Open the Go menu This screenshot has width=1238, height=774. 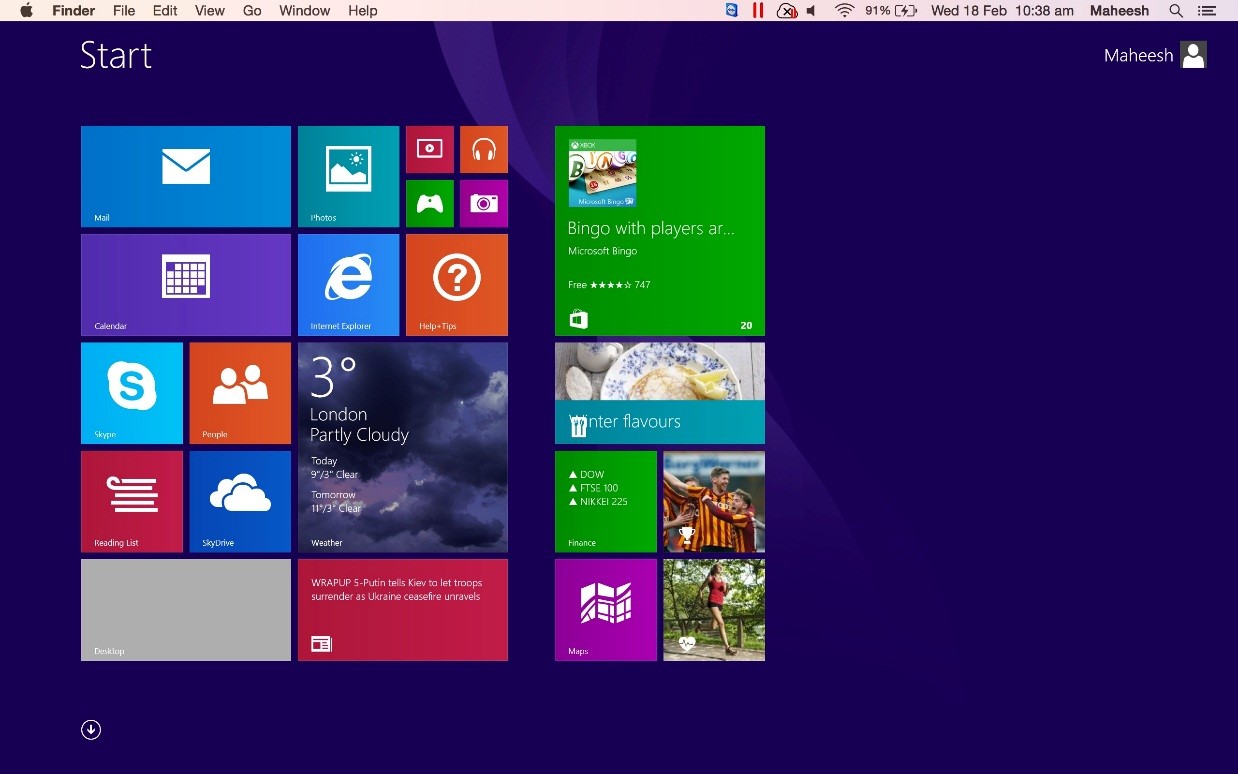[x=252, y=11]
